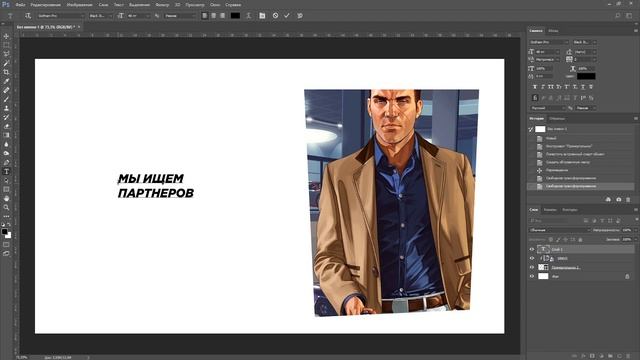640x360 pixels.
Task: Open language dropdown in Character panel
Action: pos(548,108)
